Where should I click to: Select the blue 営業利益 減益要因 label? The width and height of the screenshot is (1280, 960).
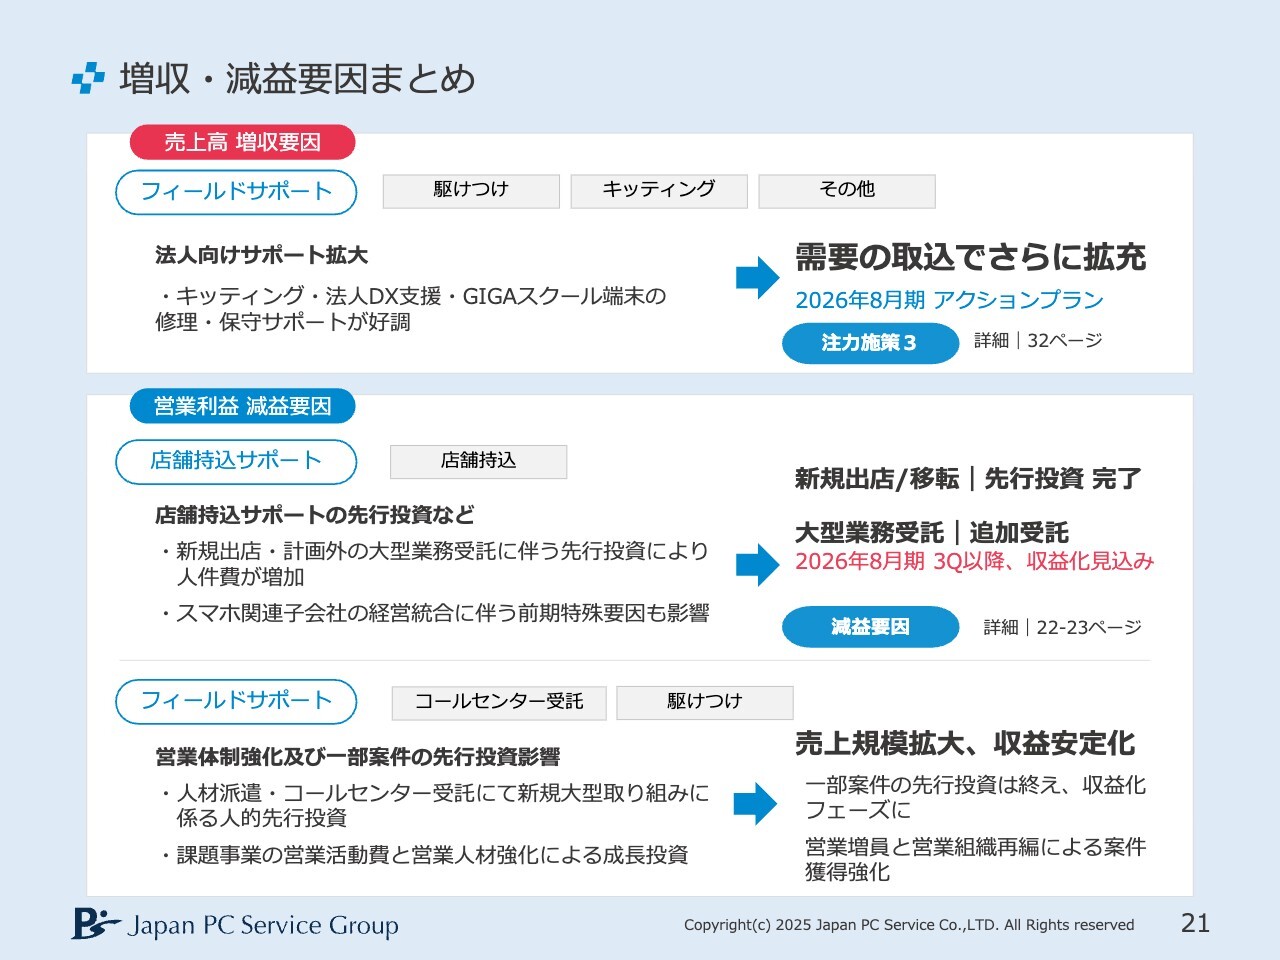[x=242, y=406]
